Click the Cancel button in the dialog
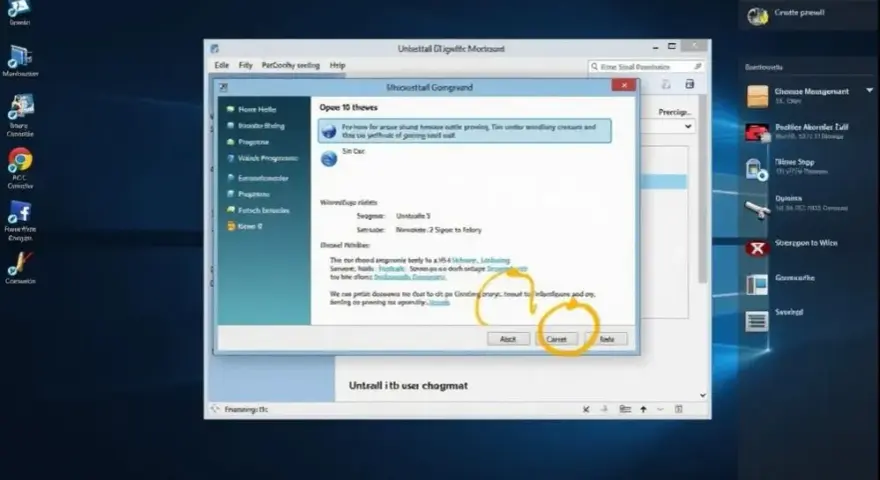Screen dimensions: 880x480 [557, 339]
